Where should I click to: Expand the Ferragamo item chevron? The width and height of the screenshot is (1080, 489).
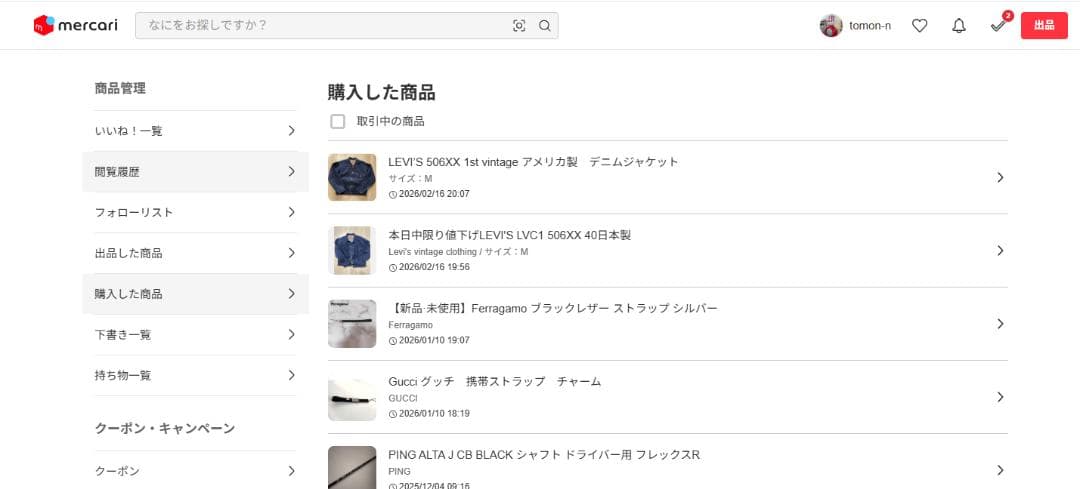pos(1000,324)
